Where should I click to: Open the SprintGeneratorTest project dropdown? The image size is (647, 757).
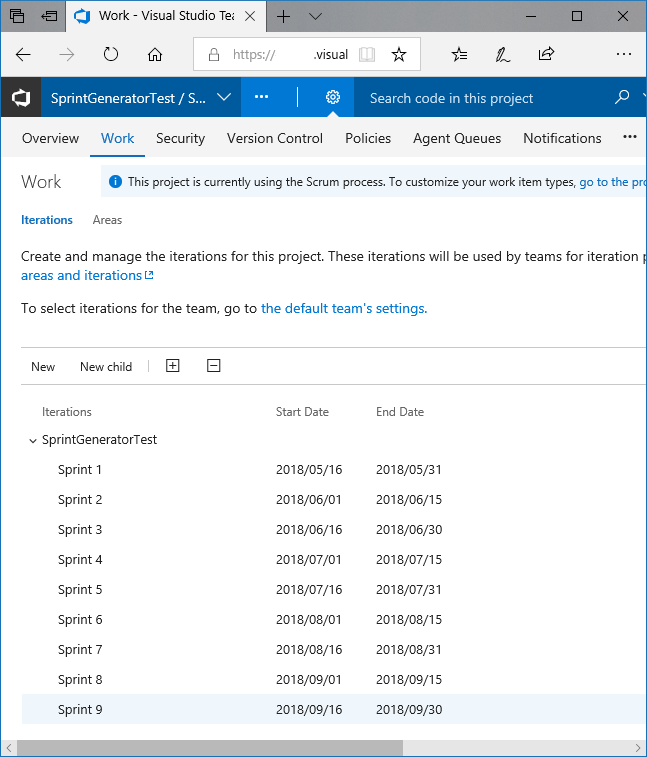point(224,97)
